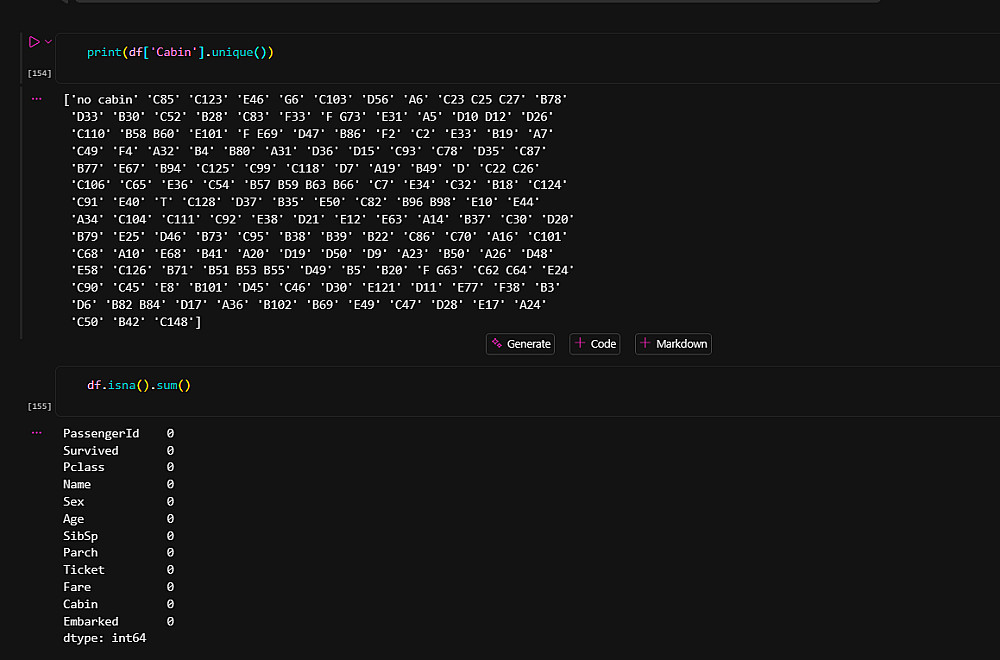Click the Generate sparkle button
The image size is (1000, 660).
tap(520, 344)
